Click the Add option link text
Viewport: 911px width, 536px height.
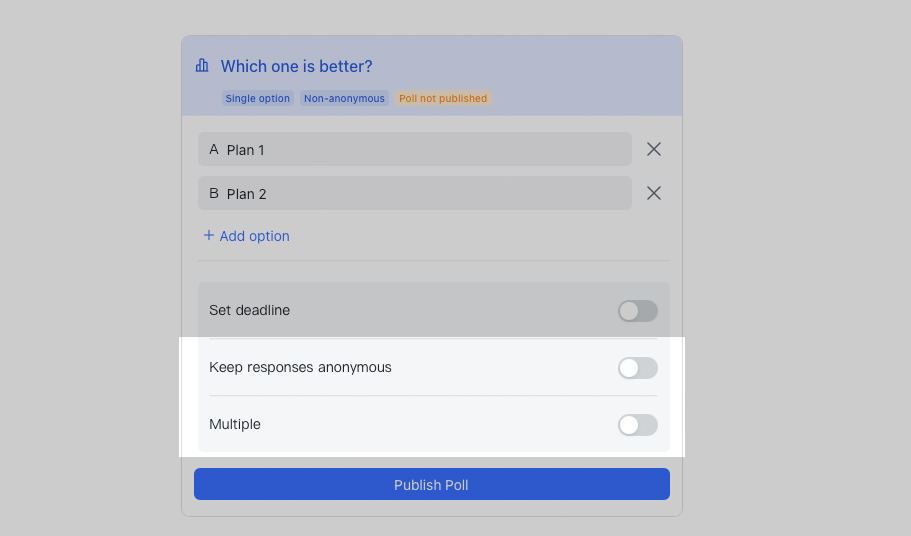(255, 236)
